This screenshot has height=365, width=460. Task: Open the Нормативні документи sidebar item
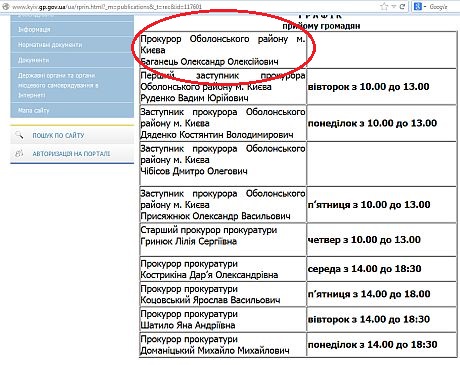click(x=72, y=45)
